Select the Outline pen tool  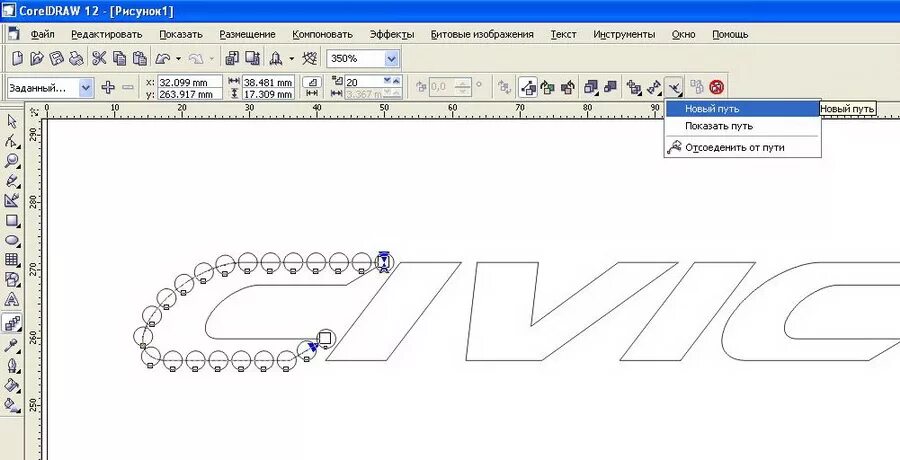[x=11, y=365]
